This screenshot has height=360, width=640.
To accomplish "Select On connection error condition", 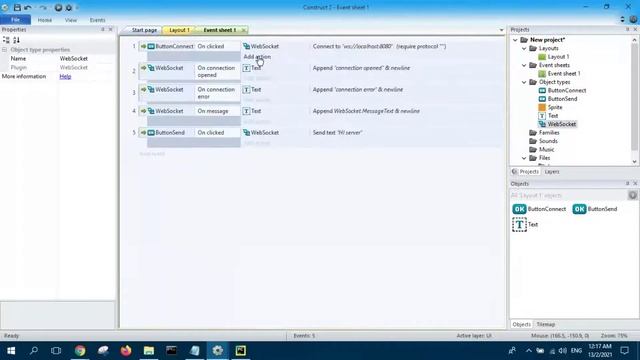I will click(x=216, y=93).
